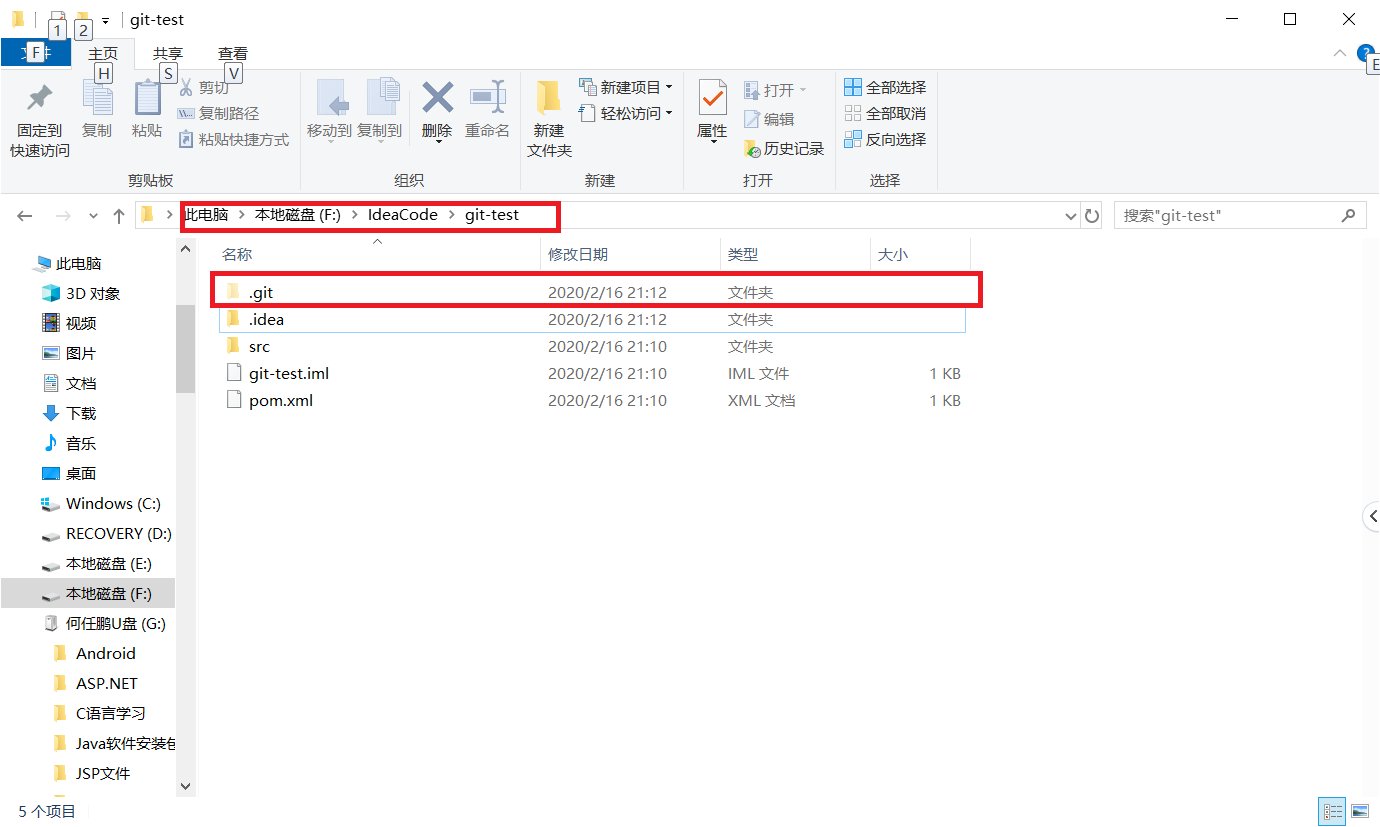Refresh the current folder
Viewport: 1380px width, 827px height.
pyautogui.click(x=1092, y=215)
